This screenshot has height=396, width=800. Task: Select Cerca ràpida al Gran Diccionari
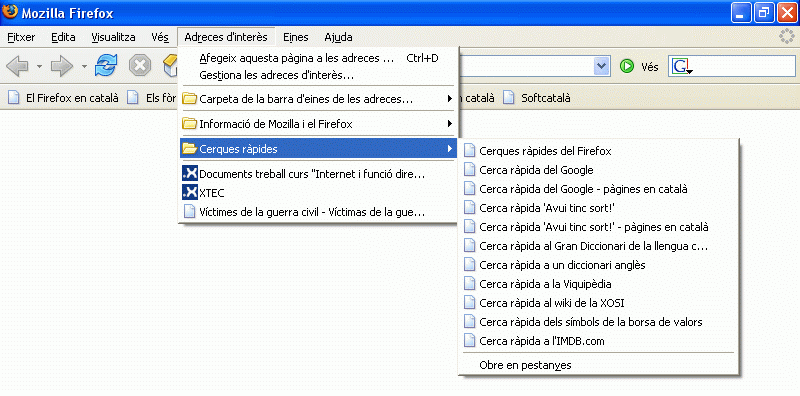pyautogui.click(x=598, y=246)
